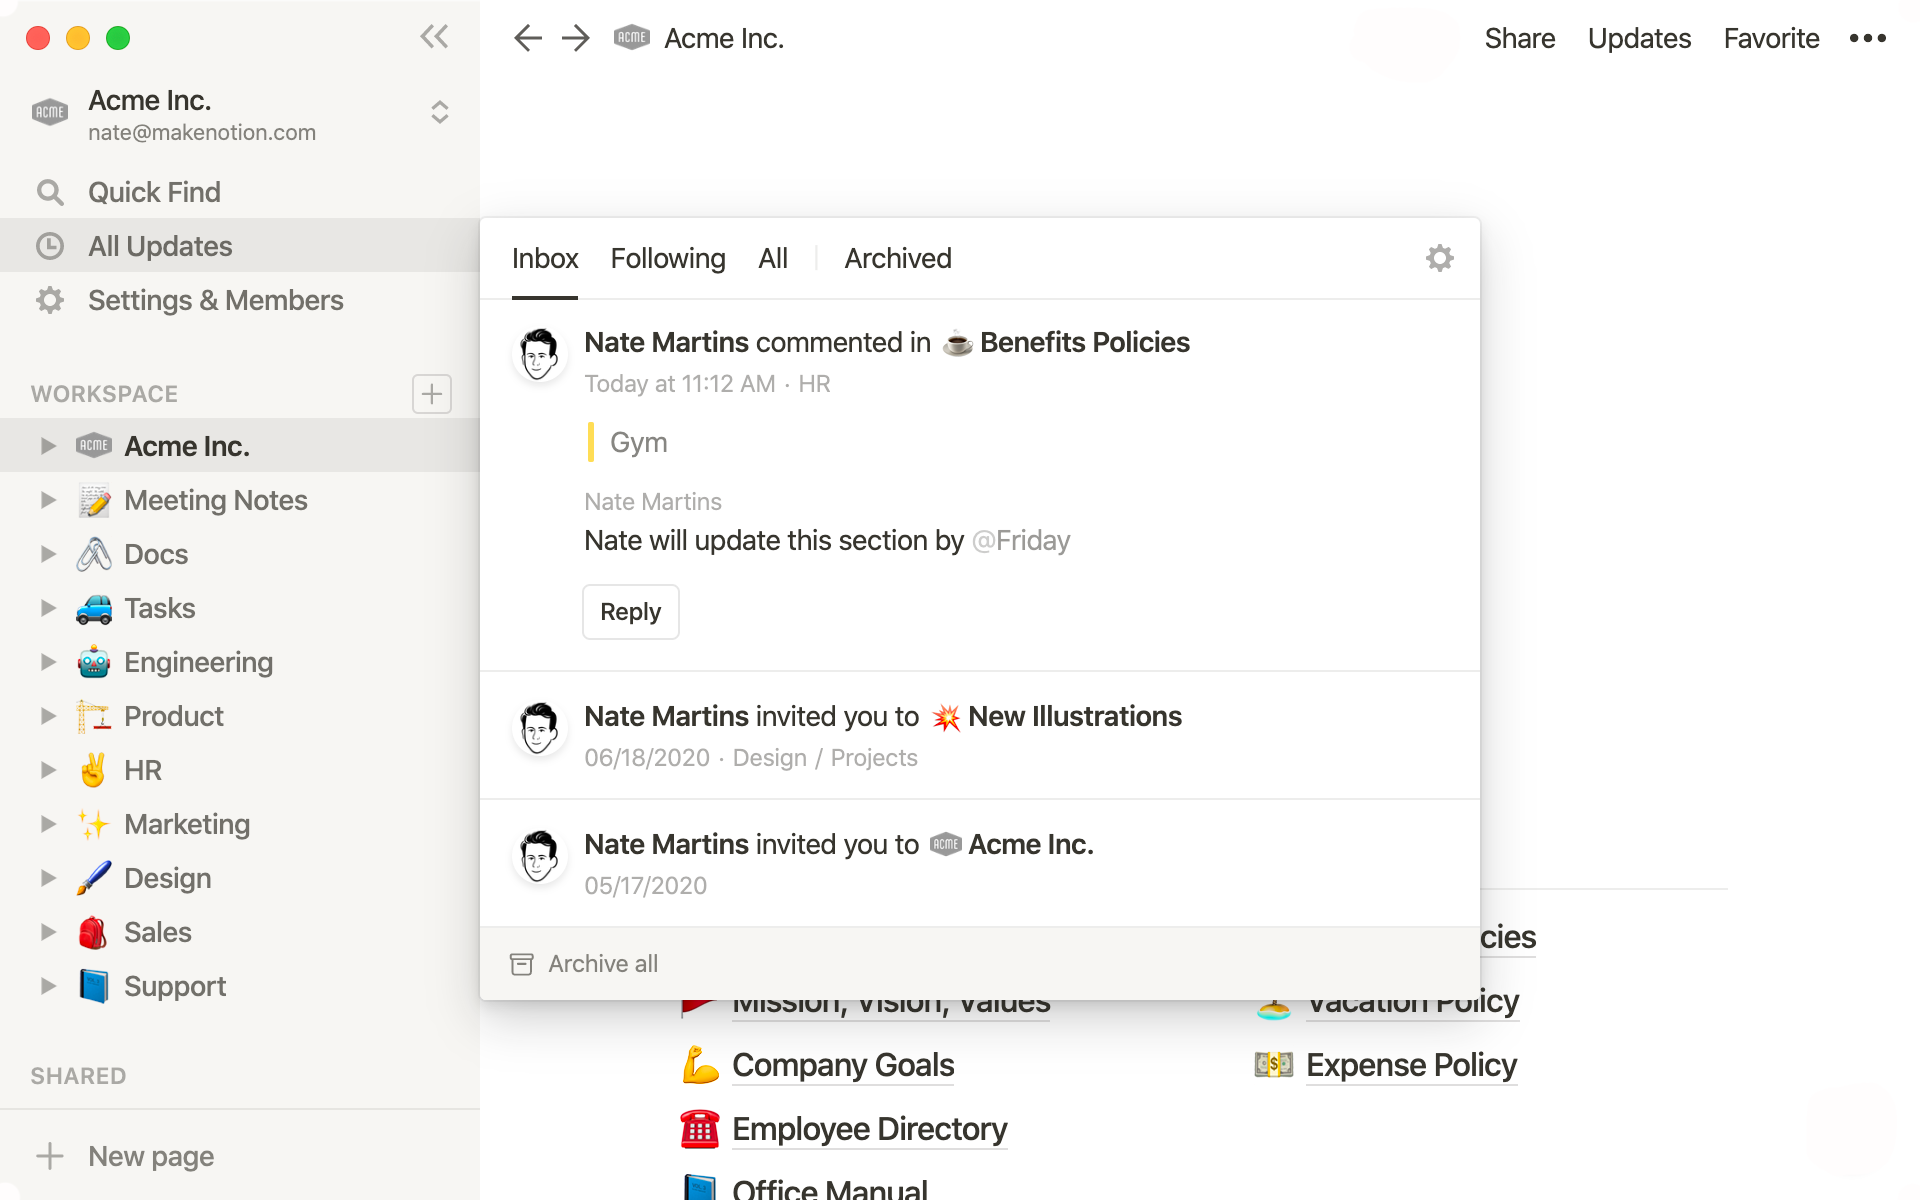Expand the Marketing sidebar section
This screenshot has height=1200, width=1920.
(x=46, y=824)
